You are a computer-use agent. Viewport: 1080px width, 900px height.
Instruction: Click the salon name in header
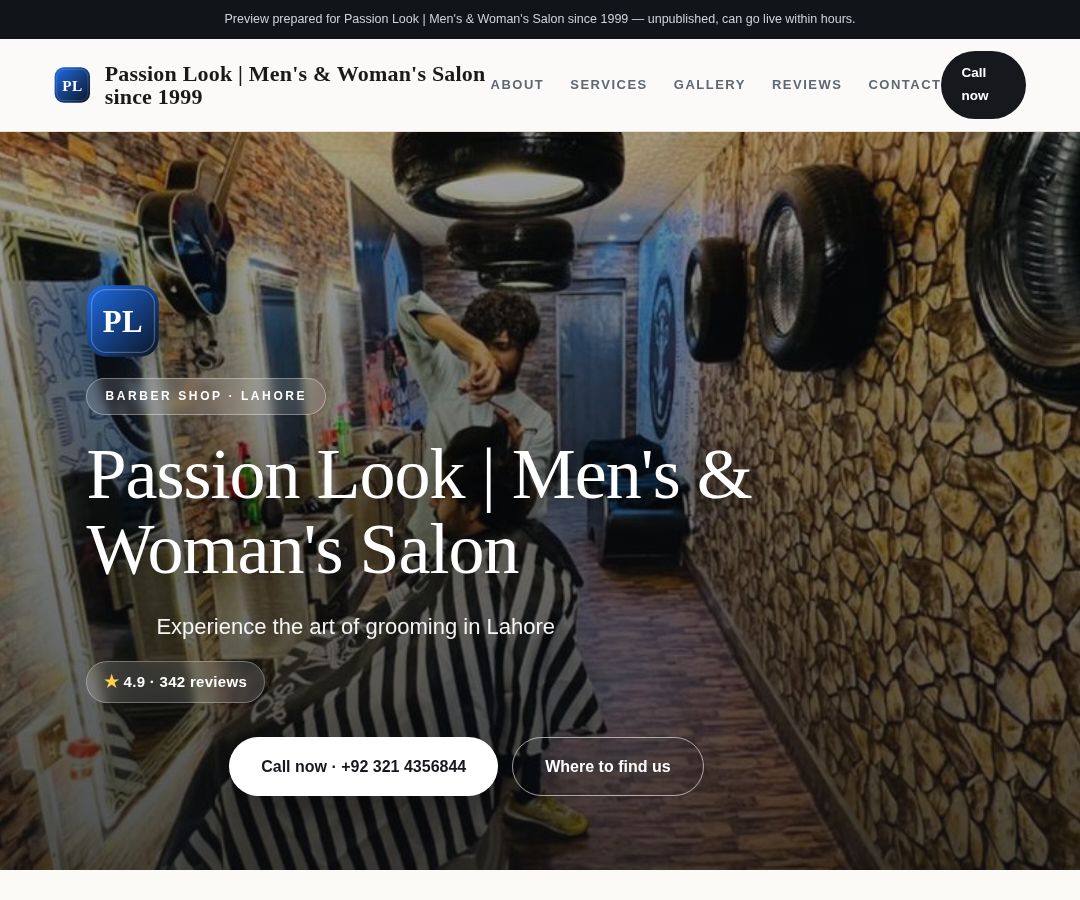coord(295,85)
